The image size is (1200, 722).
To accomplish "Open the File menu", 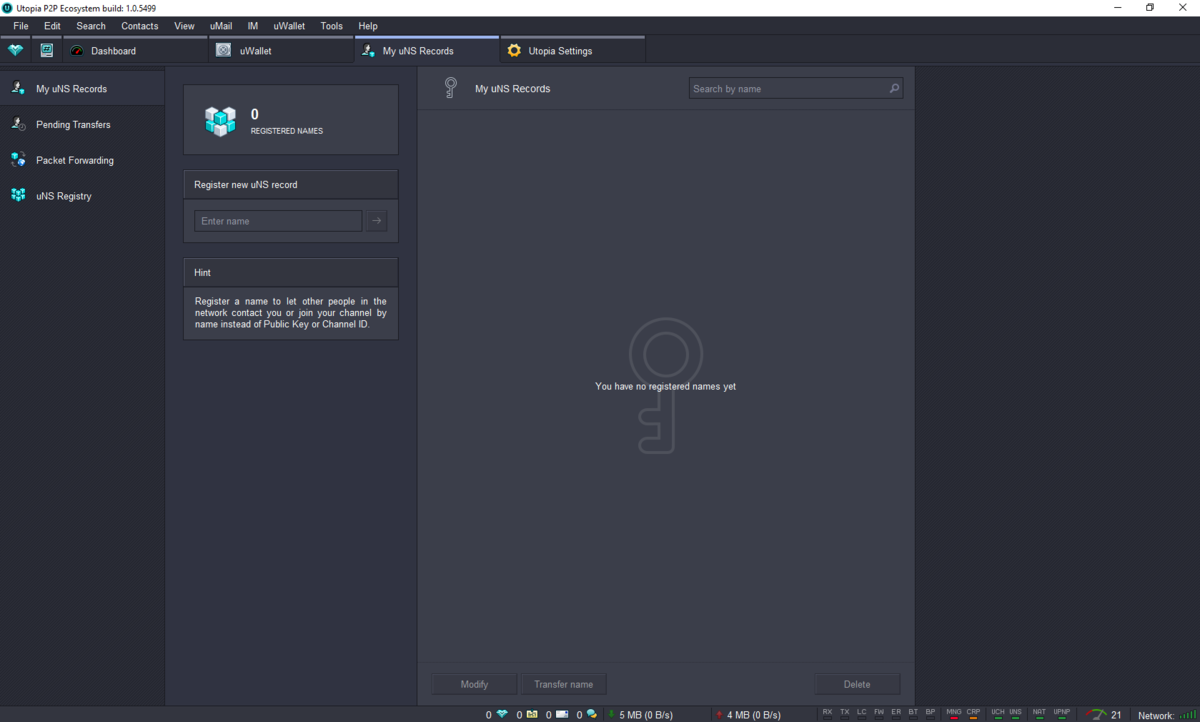I will 21,26.
